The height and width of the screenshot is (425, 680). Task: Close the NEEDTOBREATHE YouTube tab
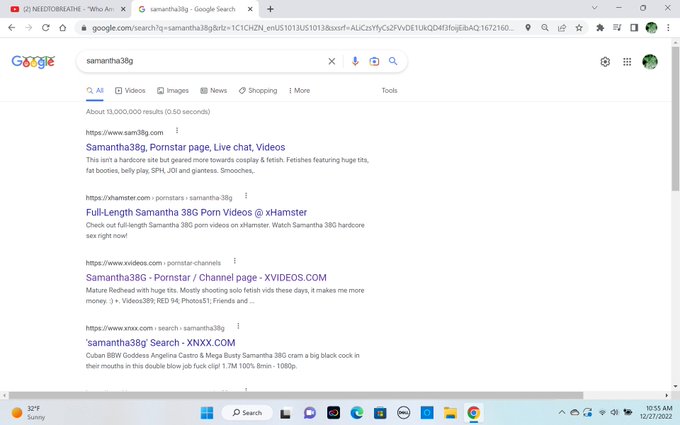123,9
